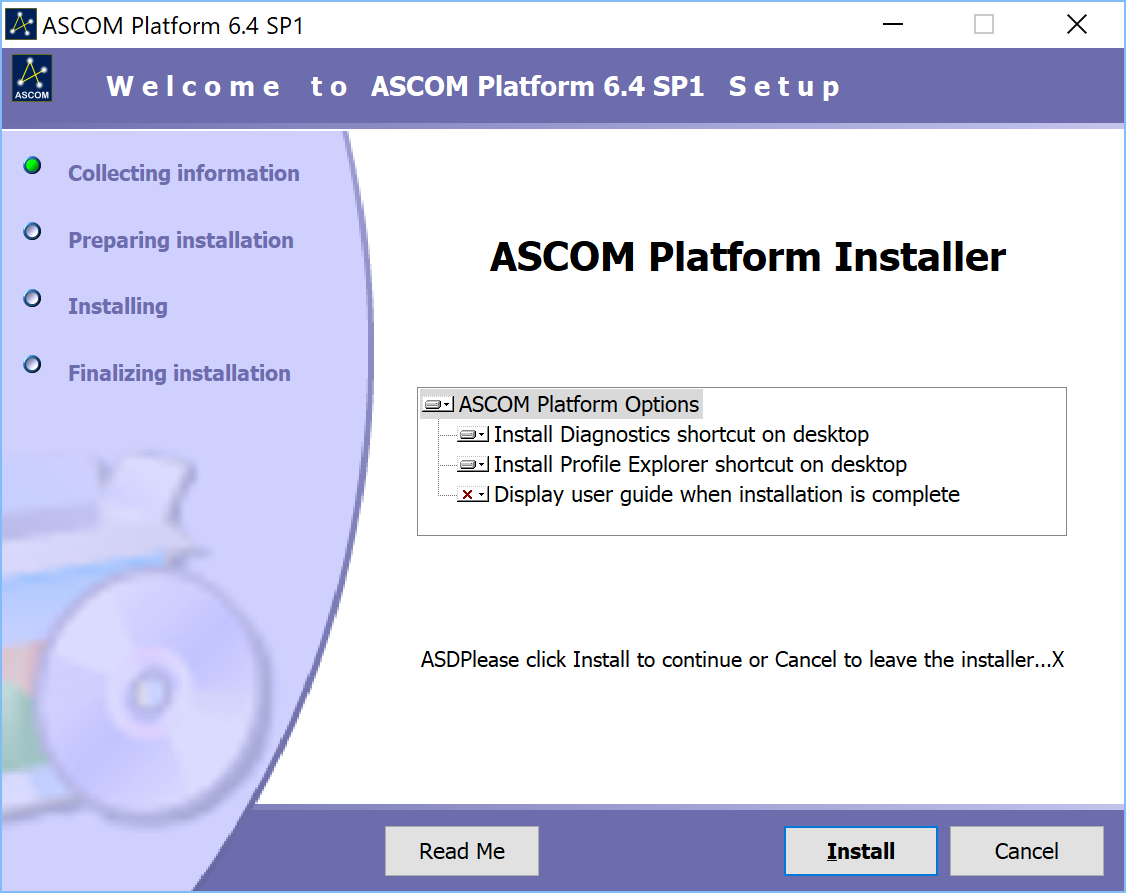Image resolution: width=1126 pixels, height=893 pixels.
Task: Click the Finalizing installation step label
Action: (x=180, y=373)
